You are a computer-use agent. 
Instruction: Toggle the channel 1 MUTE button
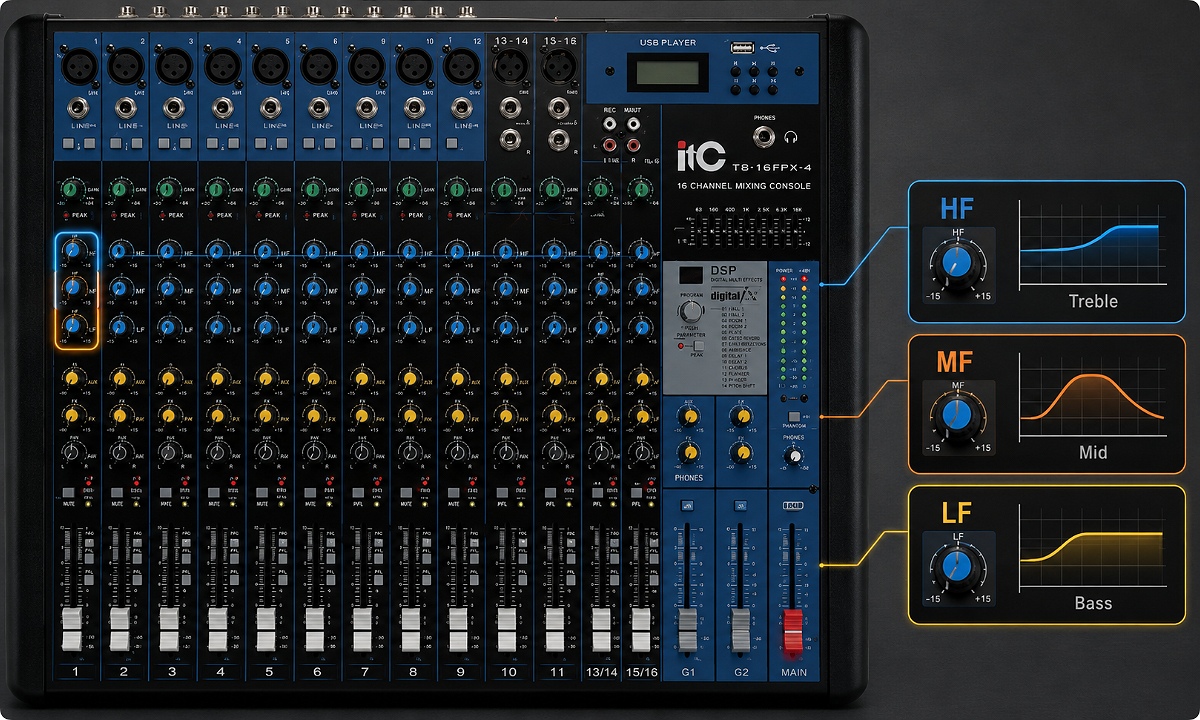click(x=69, y=492)
